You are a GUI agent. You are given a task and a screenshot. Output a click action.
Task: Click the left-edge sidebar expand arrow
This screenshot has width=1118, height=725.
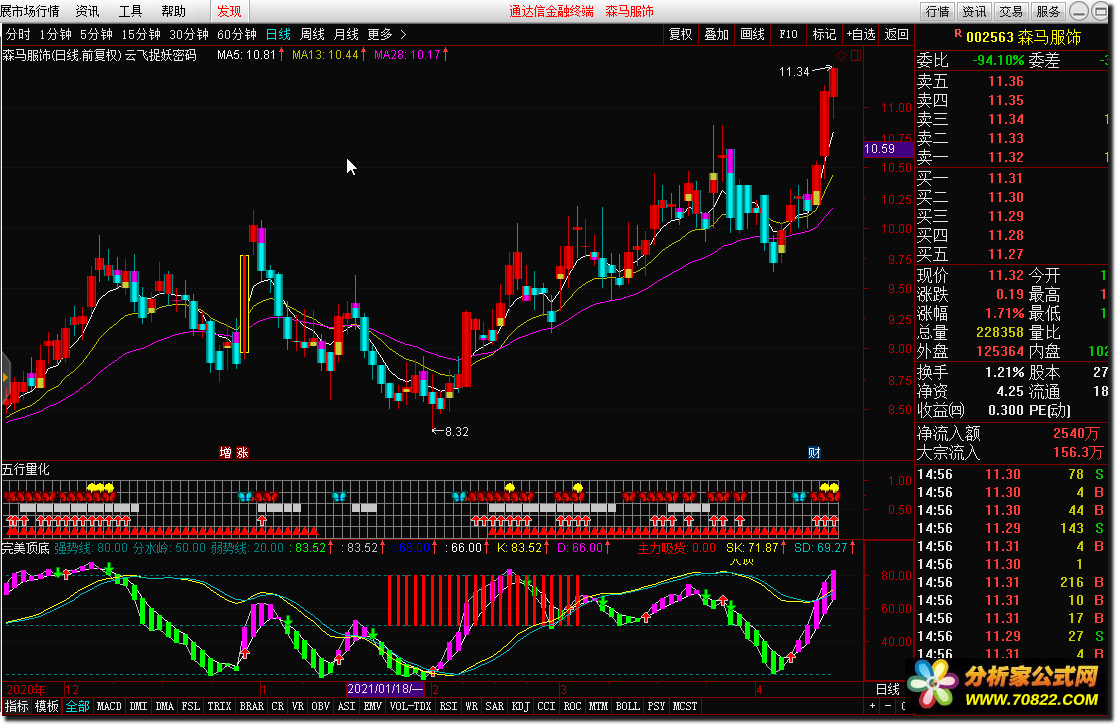click(5, 378)
